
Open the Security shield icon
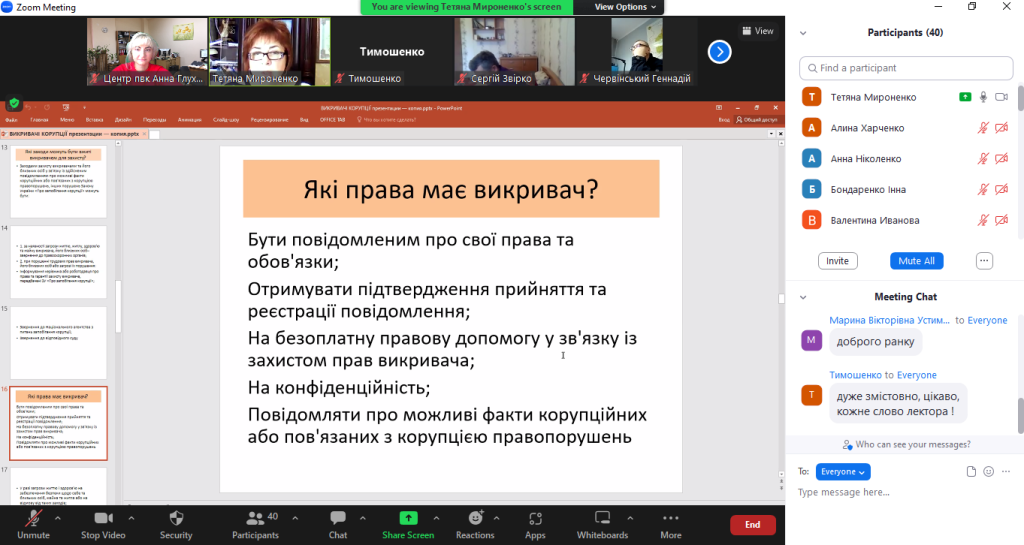point(176,518)
